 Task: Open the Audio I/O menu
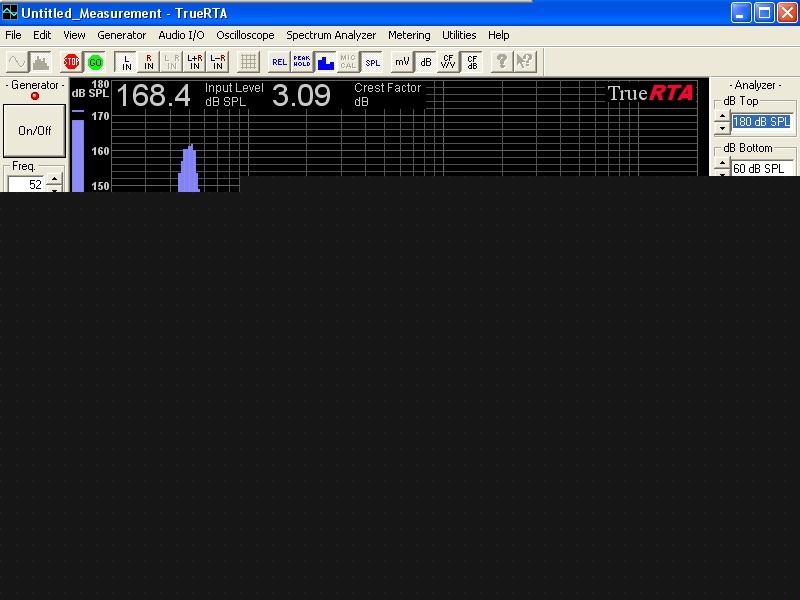coord(181,35)
